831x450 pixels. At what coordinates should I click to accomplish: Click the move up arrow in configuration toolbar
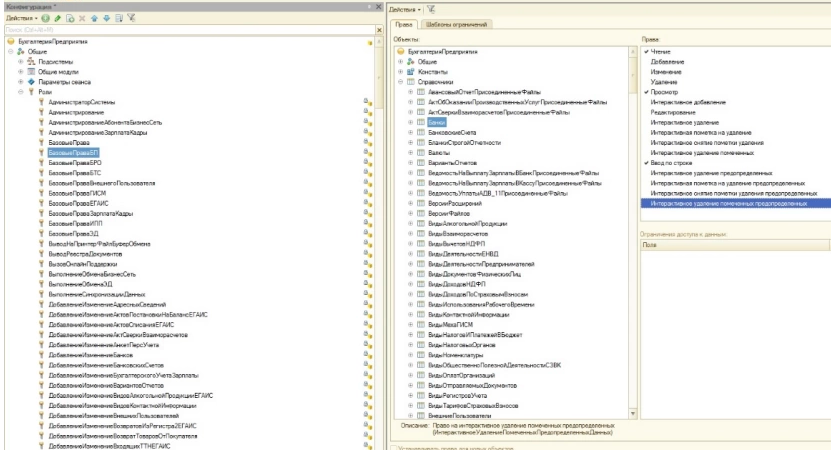pos(93,18)
